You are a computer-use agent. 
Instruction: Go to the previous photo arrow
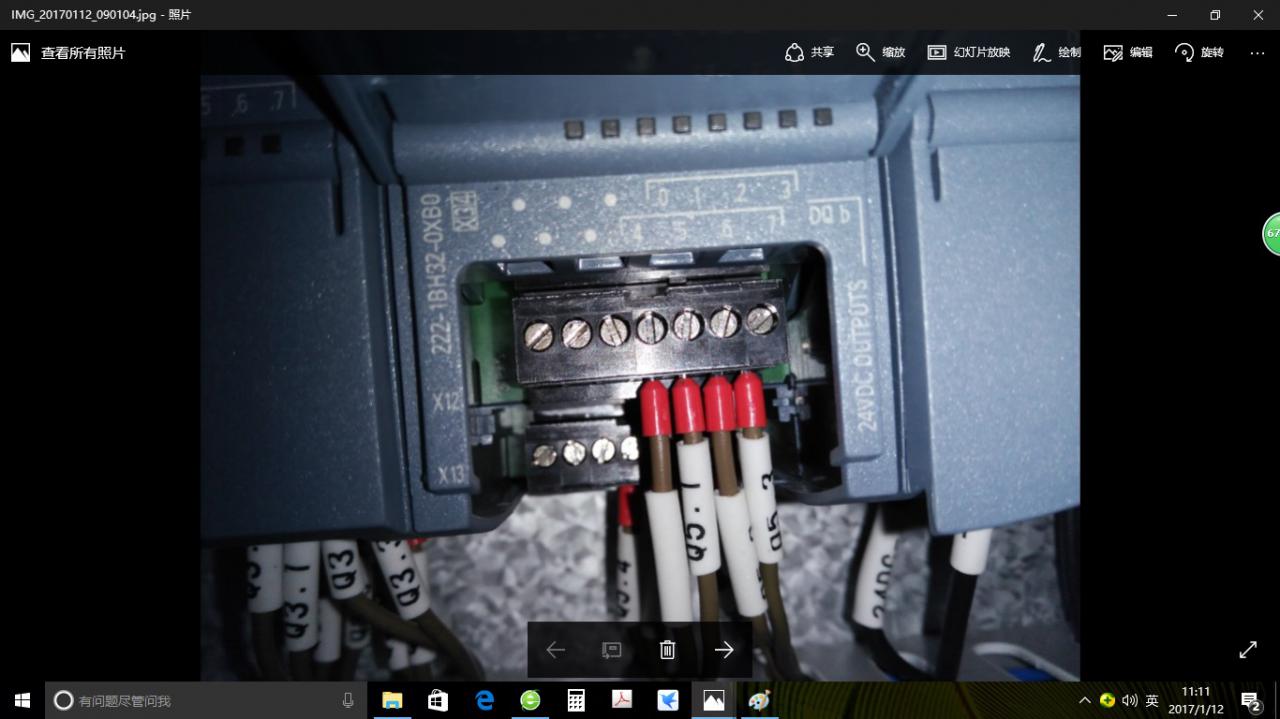555,650
